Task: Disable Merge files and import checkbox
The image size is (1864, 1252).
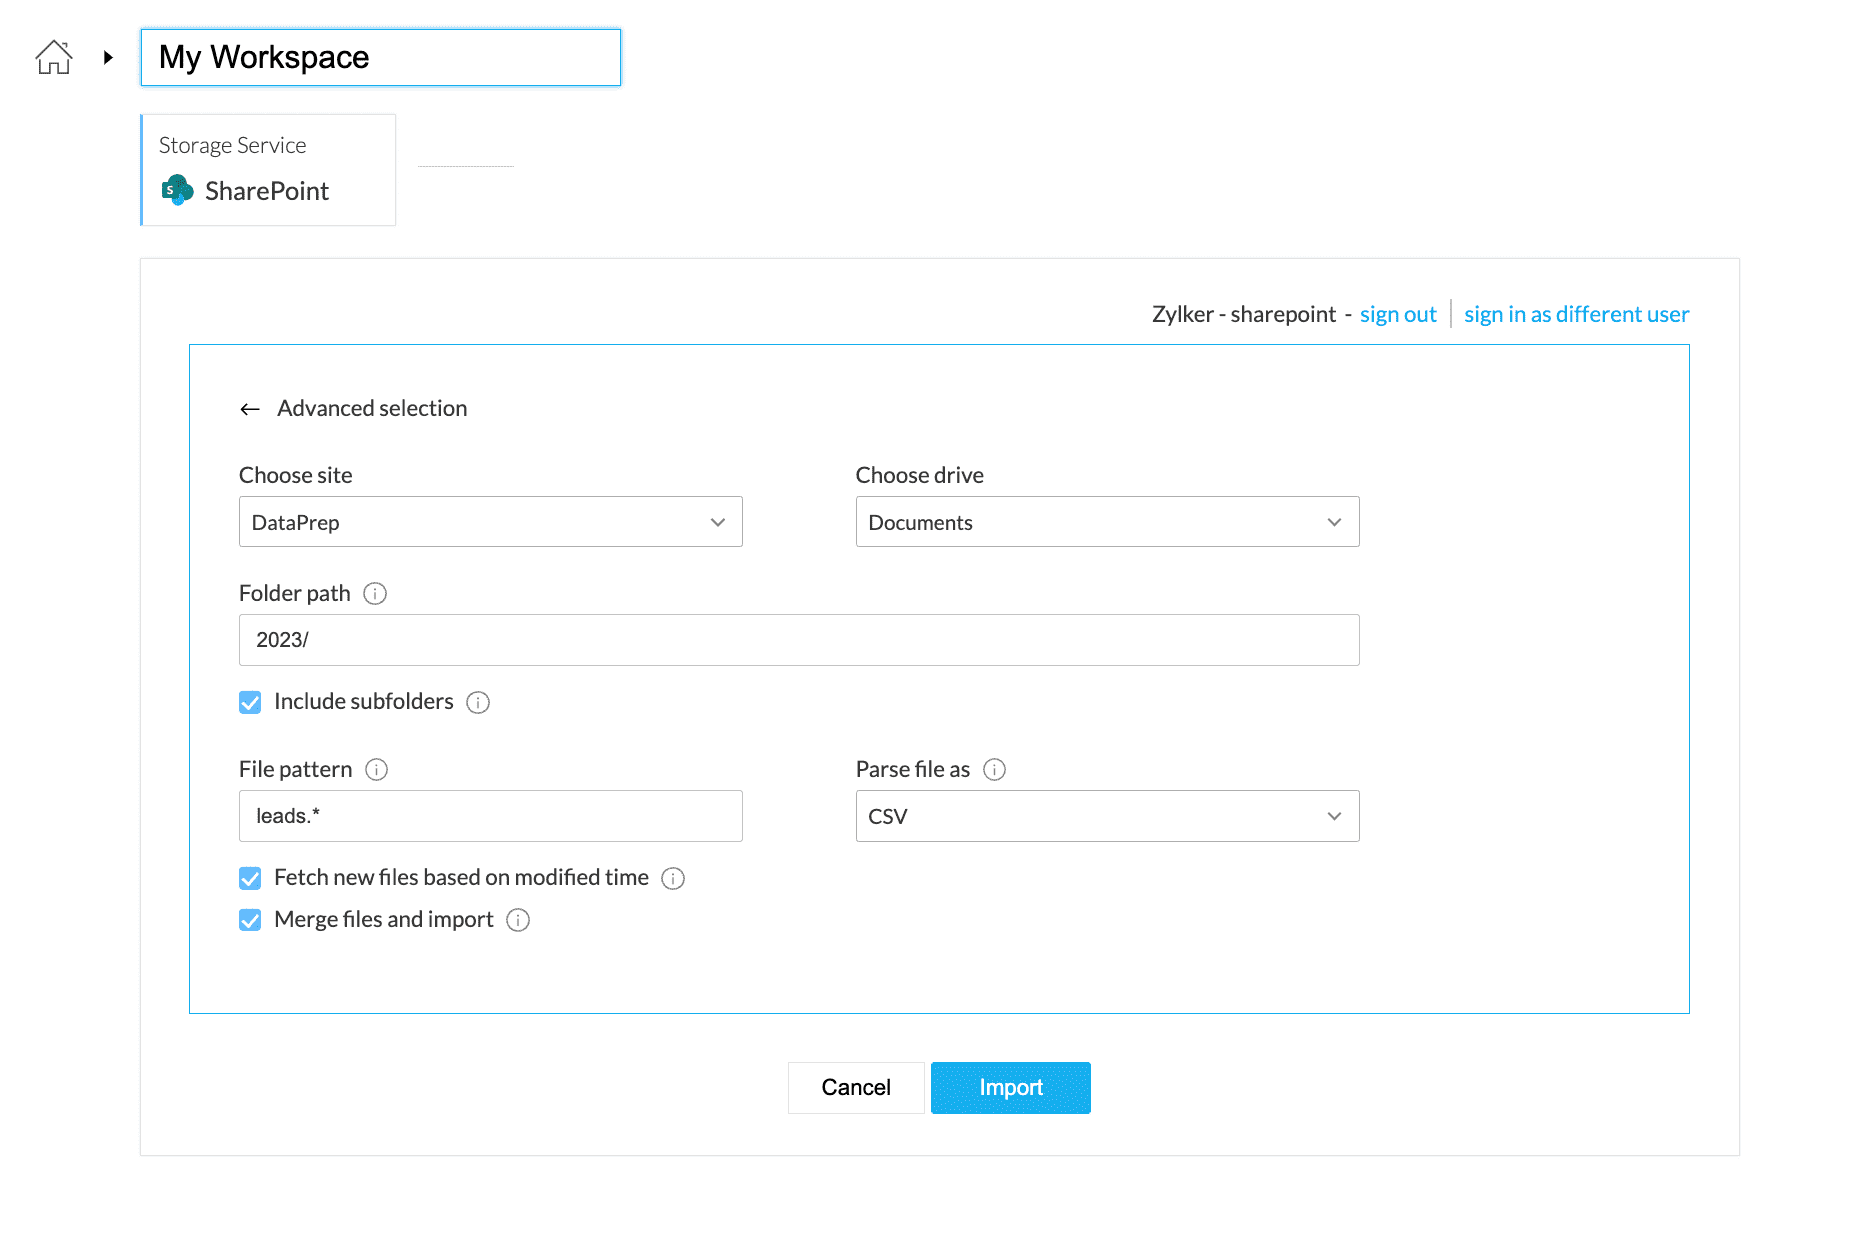Action: pos(250,920)
